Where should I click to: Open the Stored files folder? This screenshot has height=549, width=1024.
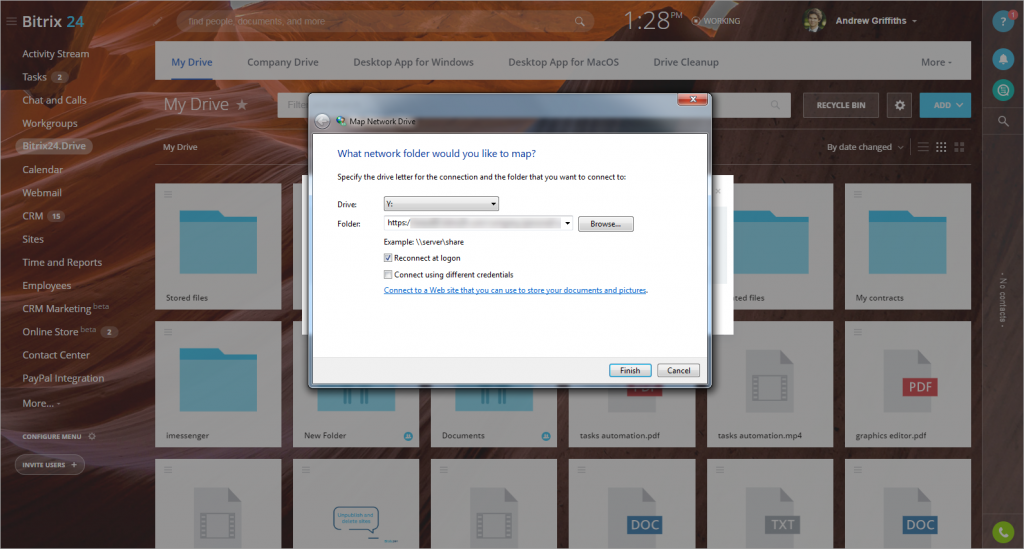click(218, 246)
